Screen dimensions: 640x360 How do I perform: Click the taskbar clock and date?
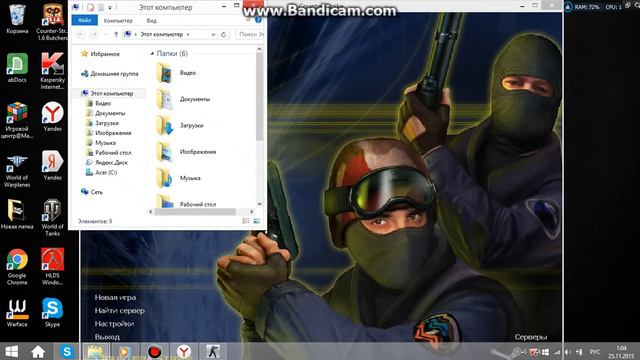point(621,352)
